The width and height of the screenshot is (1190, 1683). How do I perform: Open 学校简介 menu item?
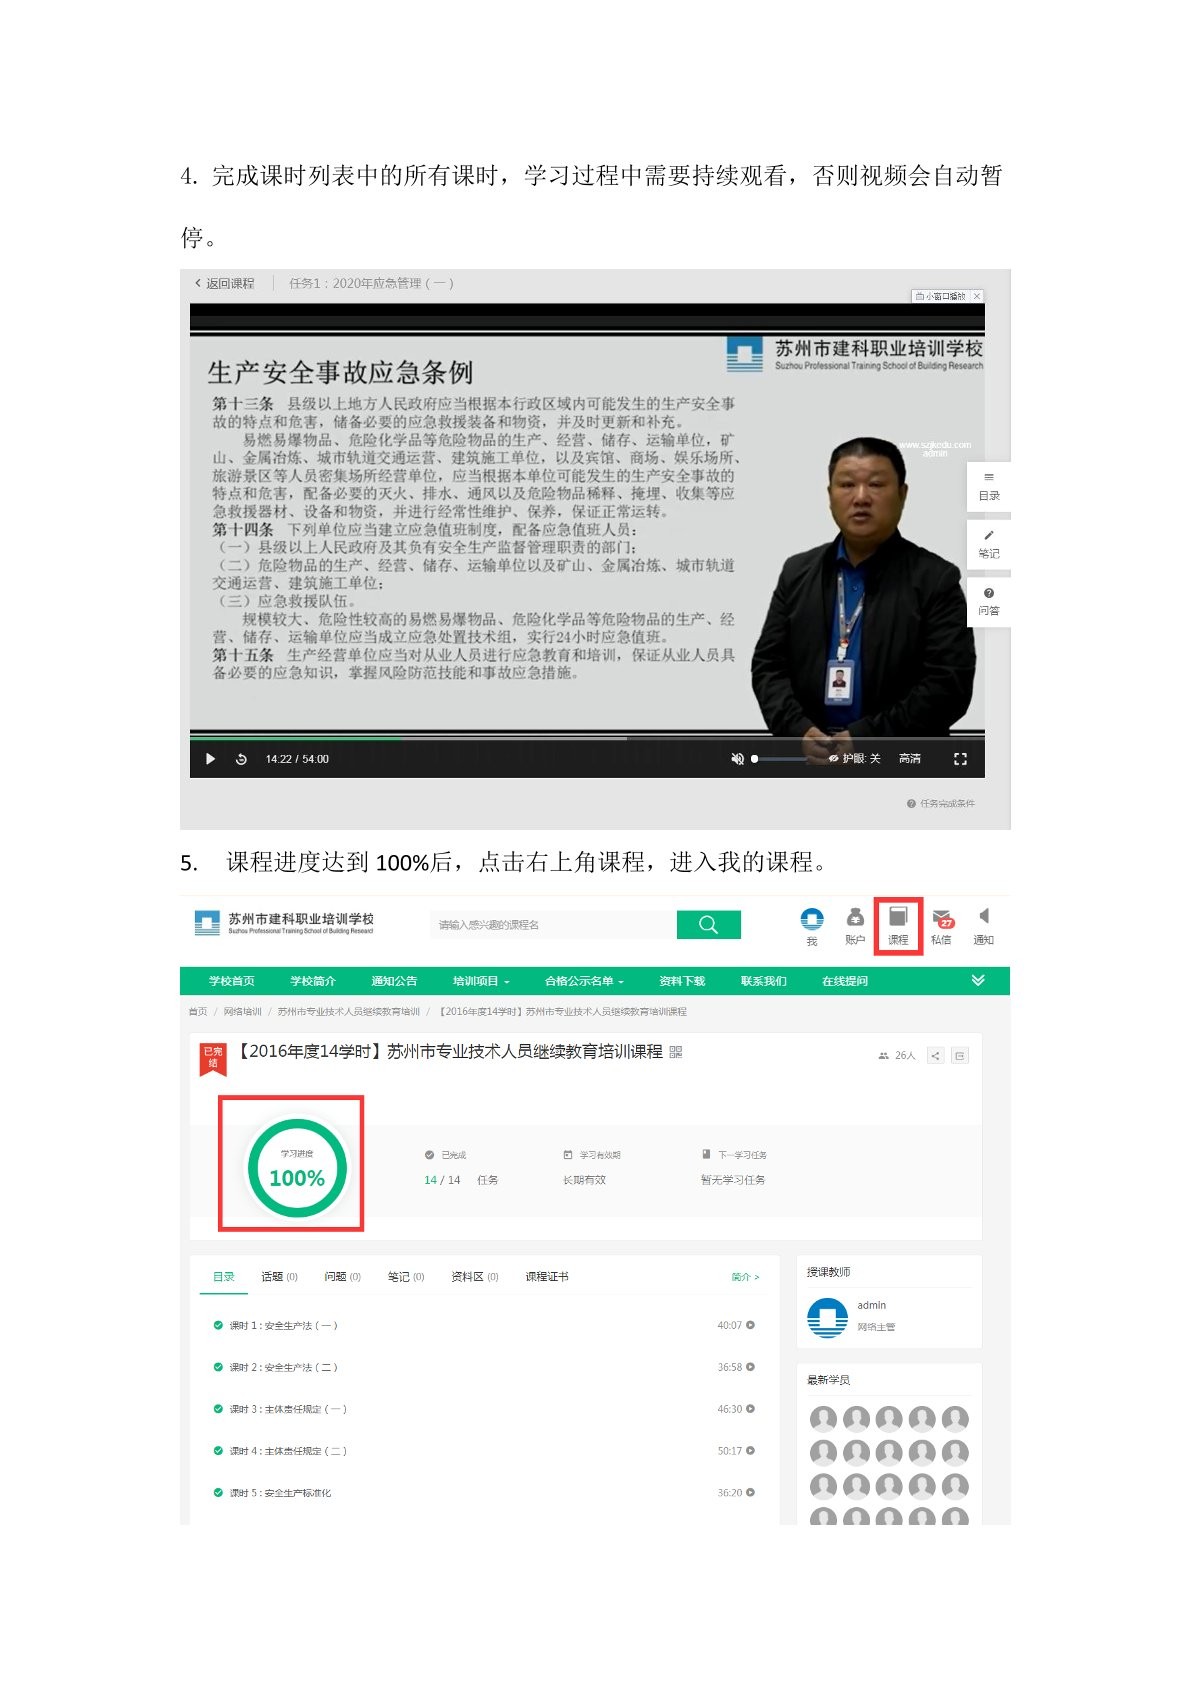[313, 981]
